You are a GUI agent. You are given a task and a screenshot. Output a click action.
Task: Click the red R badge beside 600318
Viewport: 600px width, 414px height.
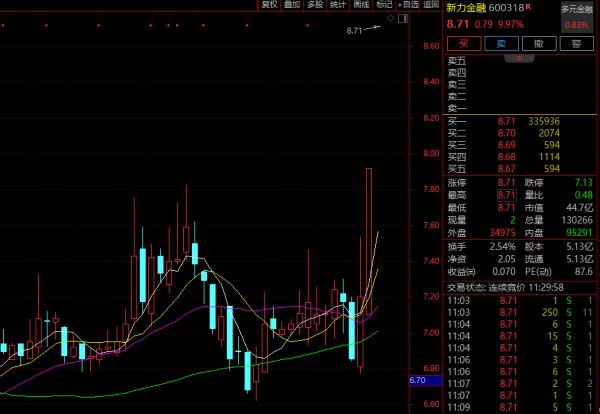click(528, 6)
